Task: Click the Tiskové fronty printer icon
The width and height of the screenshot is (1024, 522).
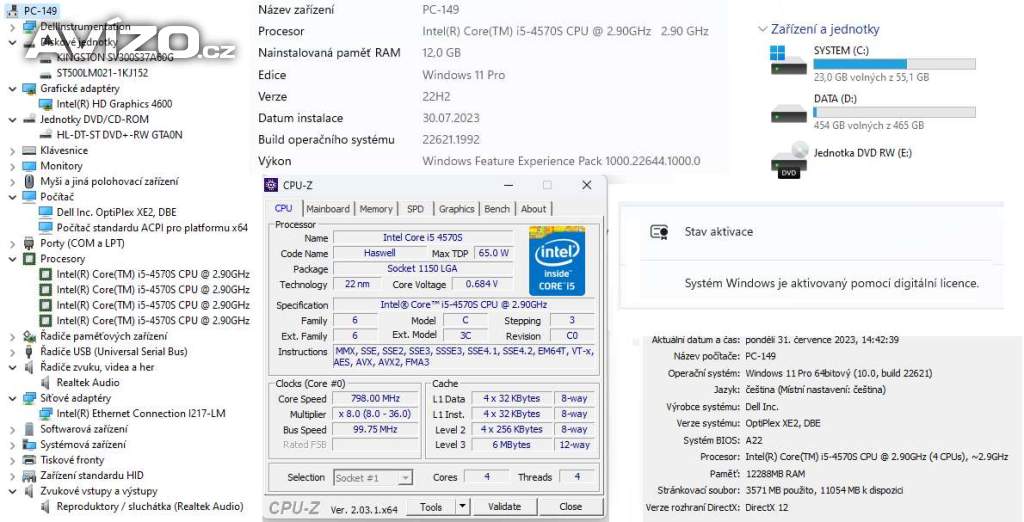Action: [29, 460]
